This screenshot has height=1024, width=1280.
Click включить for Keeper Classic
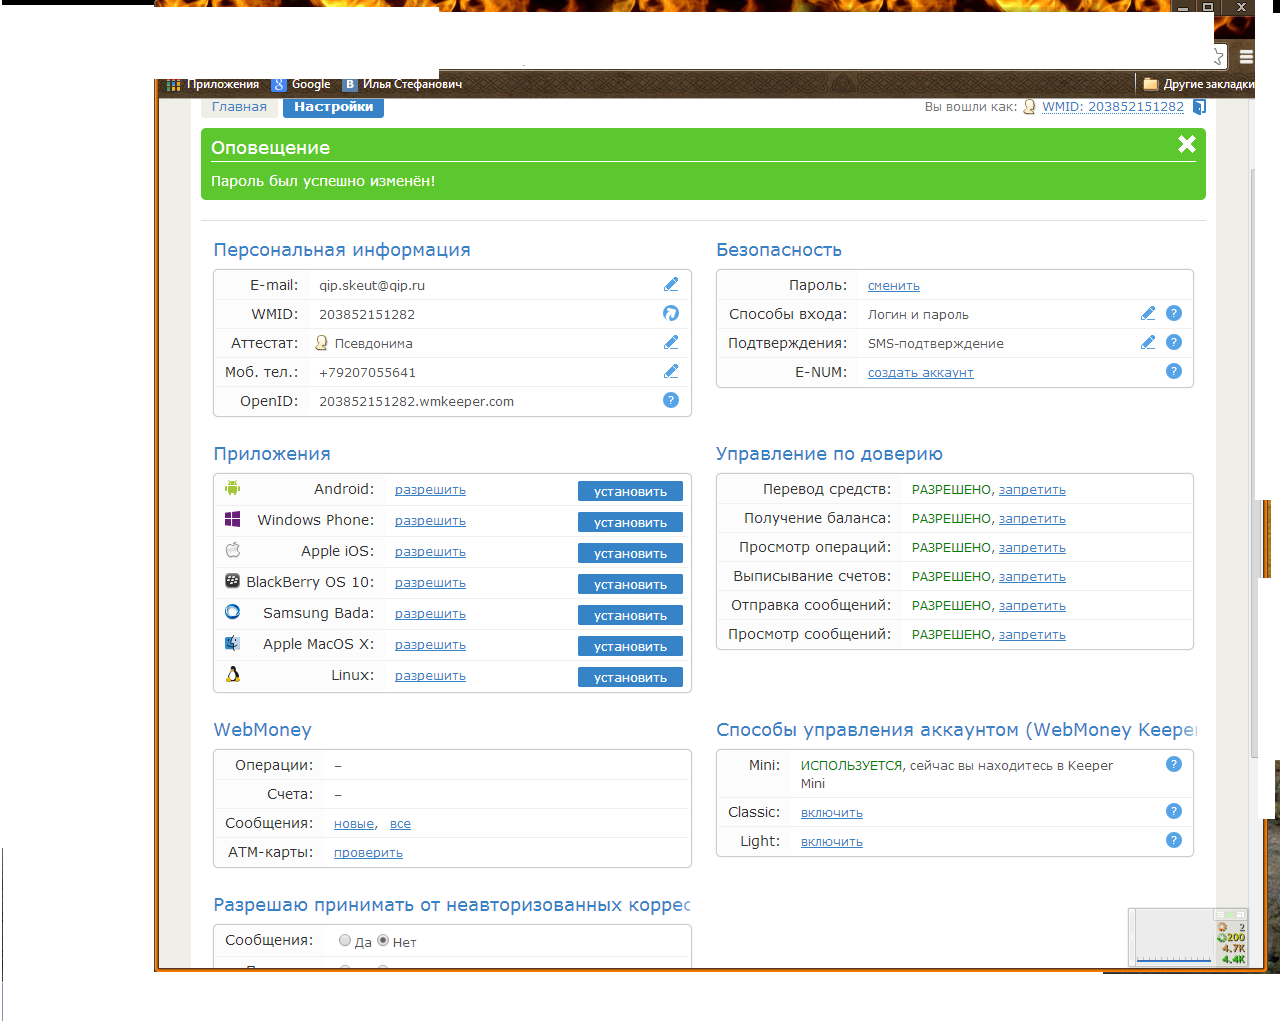coord(832,813)
